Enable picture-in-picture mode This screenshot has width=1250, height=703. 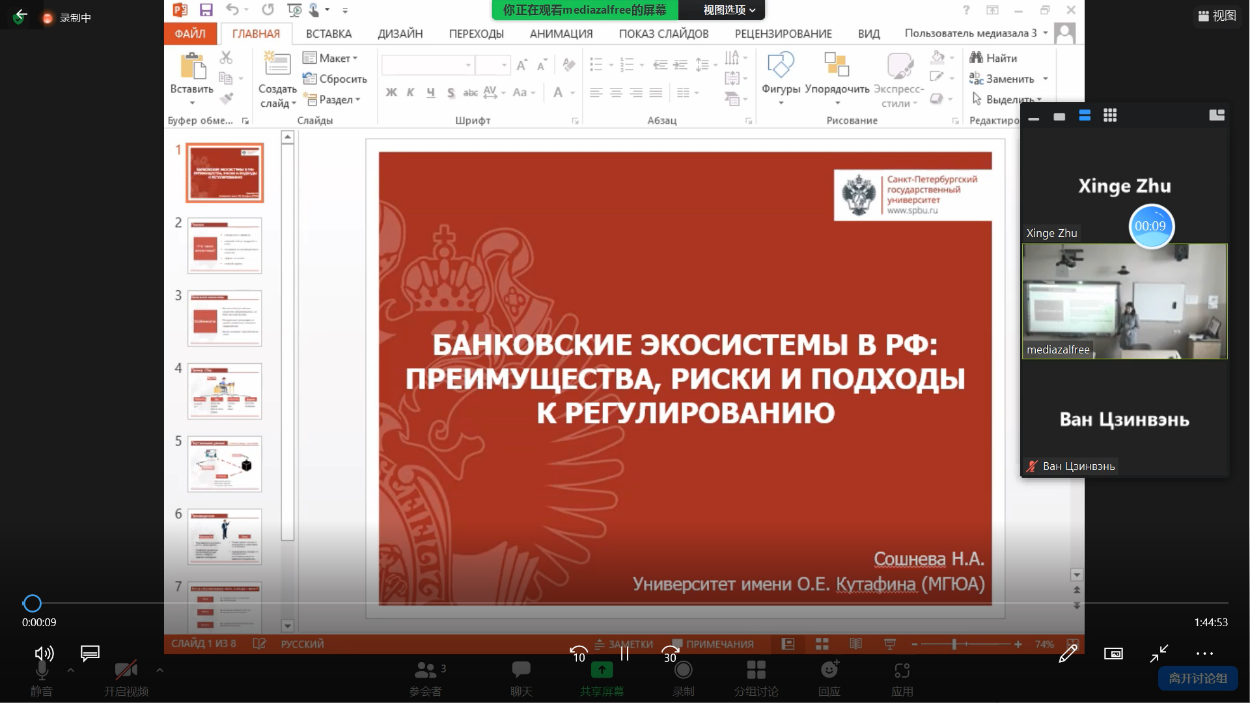point(1113,653)
